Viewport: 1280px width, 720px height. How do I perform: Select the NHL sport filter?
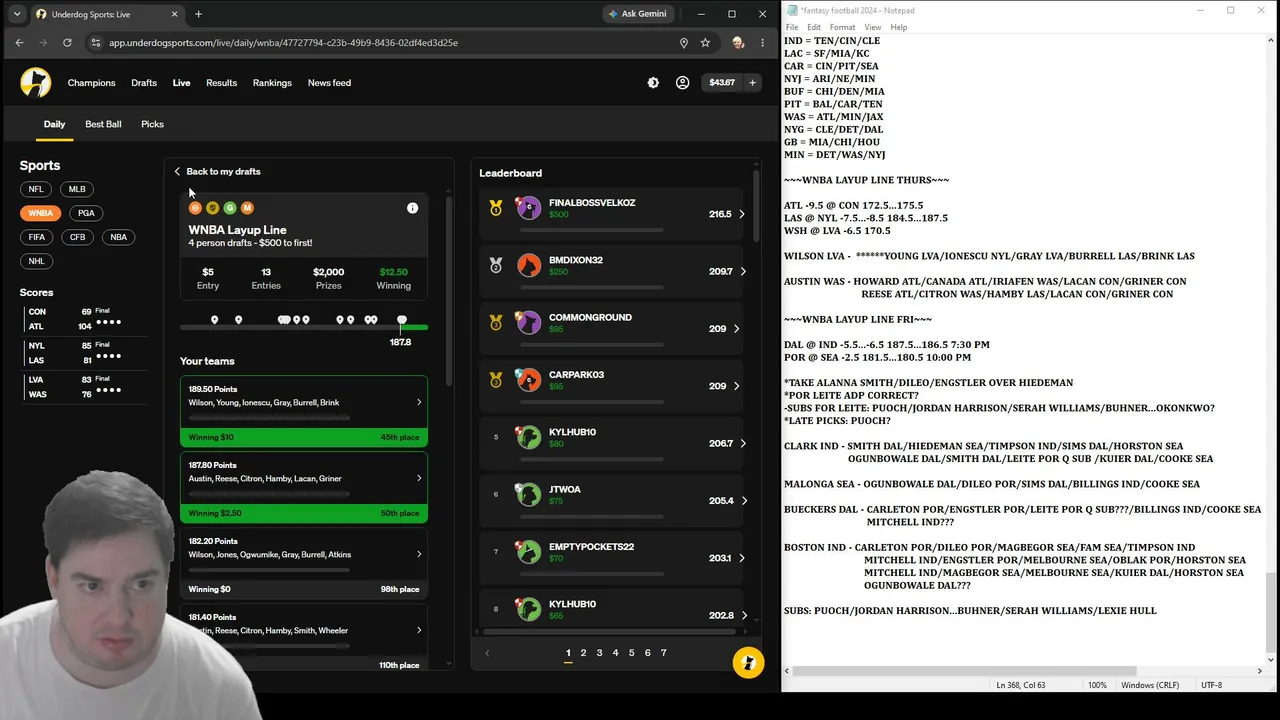(36, 261)
